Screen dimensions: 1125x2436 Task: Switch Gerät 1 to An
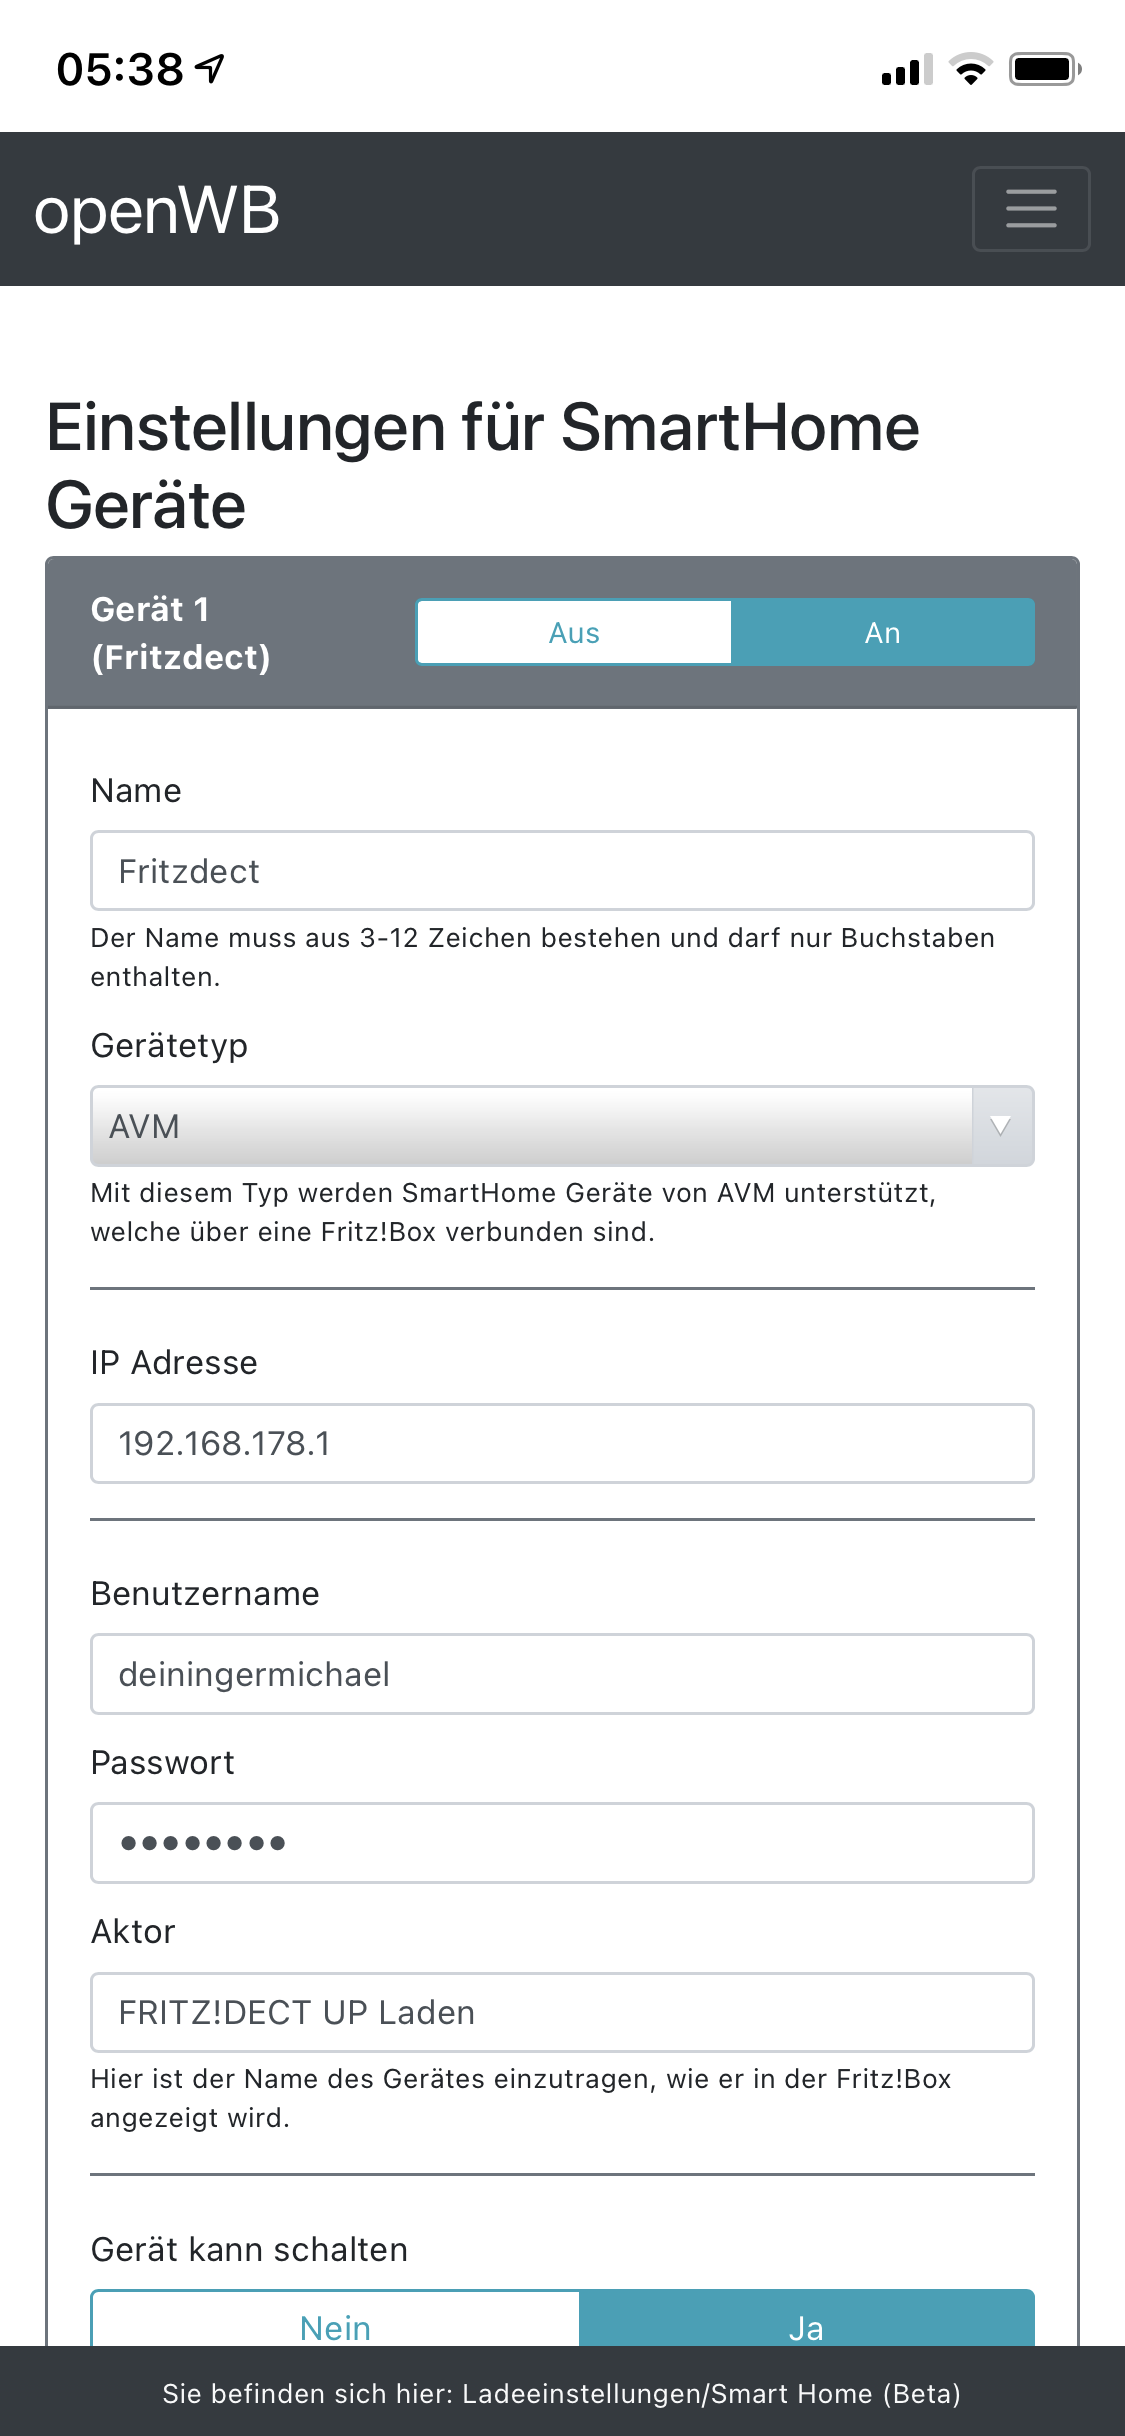point(882,633)
